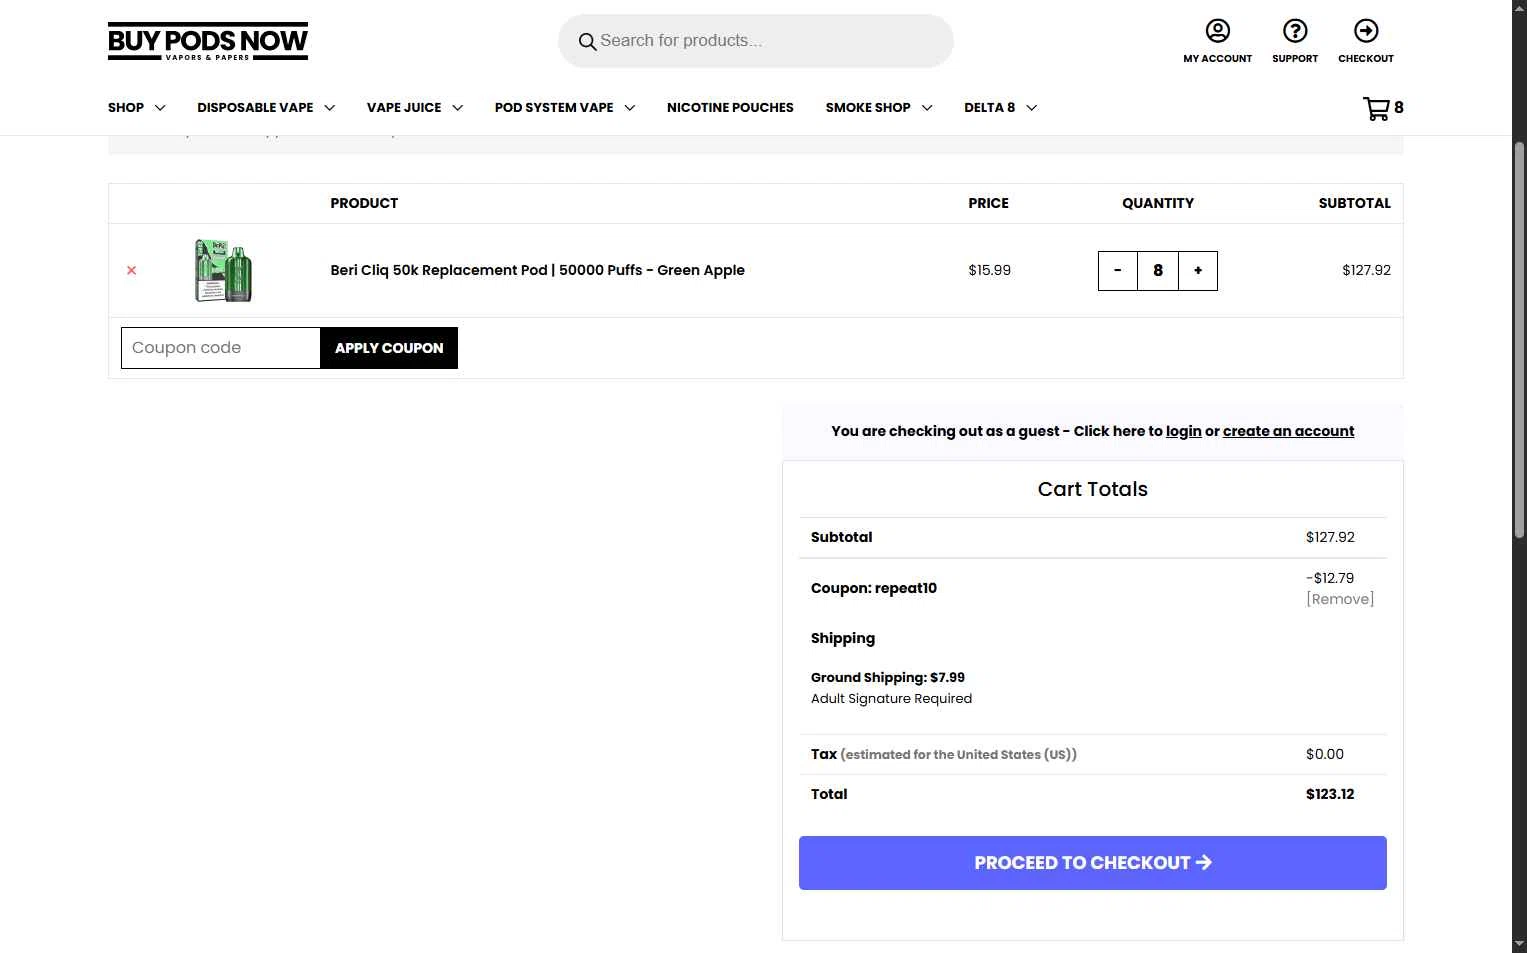Screen dimensions: 1527x953
Task: Click the Coupon: repeat10 label
Action: (x=874, y=588)
